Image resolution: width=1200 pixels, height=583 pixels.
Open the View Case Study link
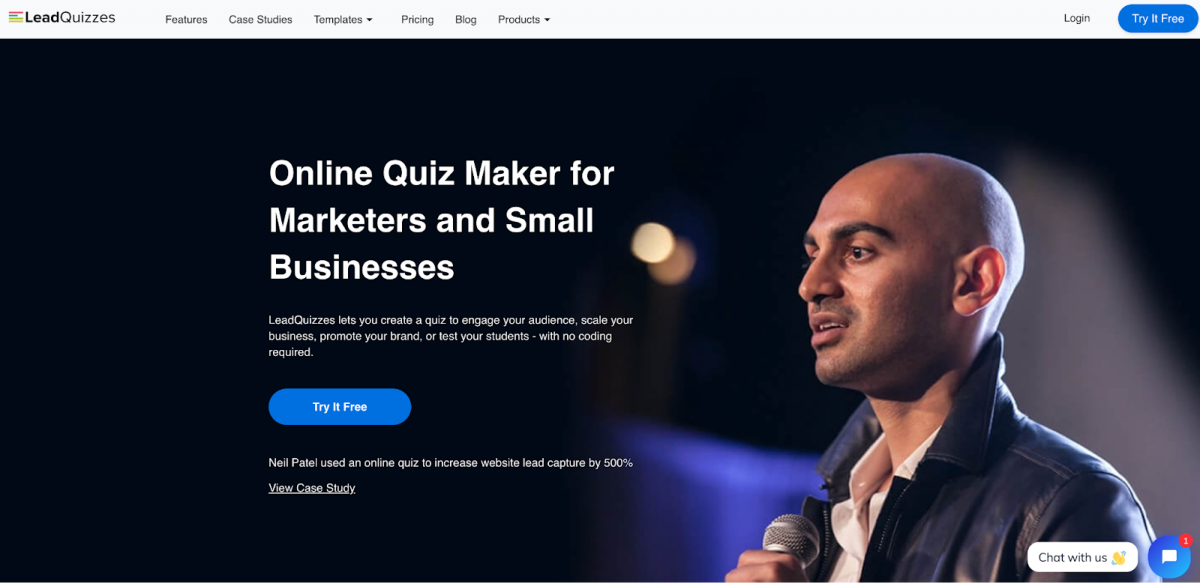[x=312, y=488]
